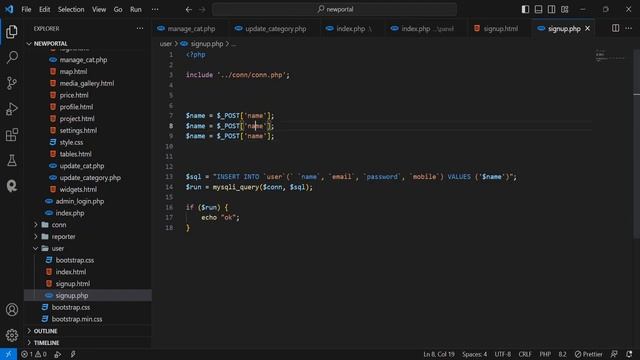Toggle the secondary side bar layout icon
This screenshot has width=640, height=360.
click(x=551, y=9)
